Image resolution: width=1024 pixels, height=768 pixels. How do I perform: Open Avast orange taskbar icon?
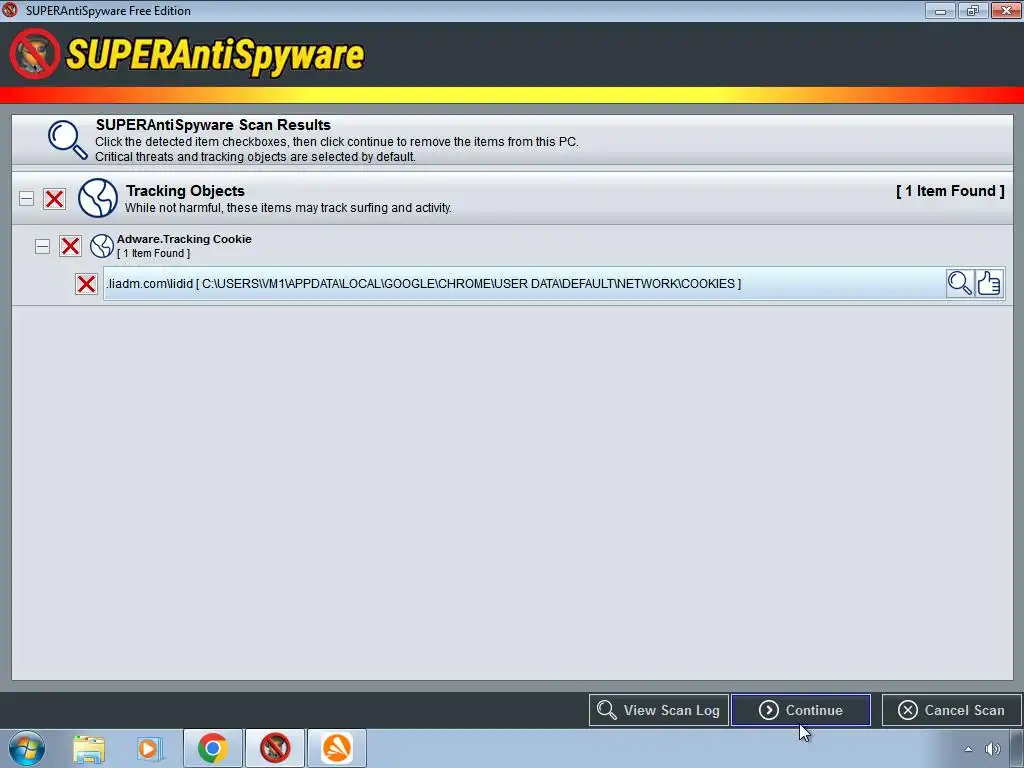pyautogui.click(x=337, y=748)
